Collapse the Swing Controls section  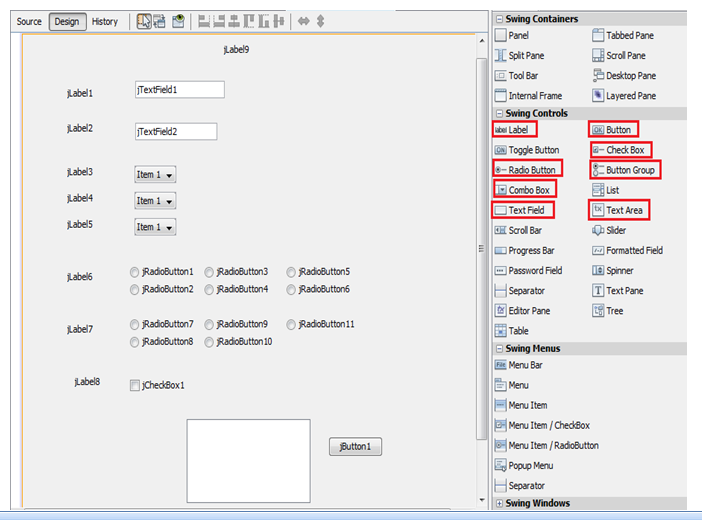[x=499, y=114]
